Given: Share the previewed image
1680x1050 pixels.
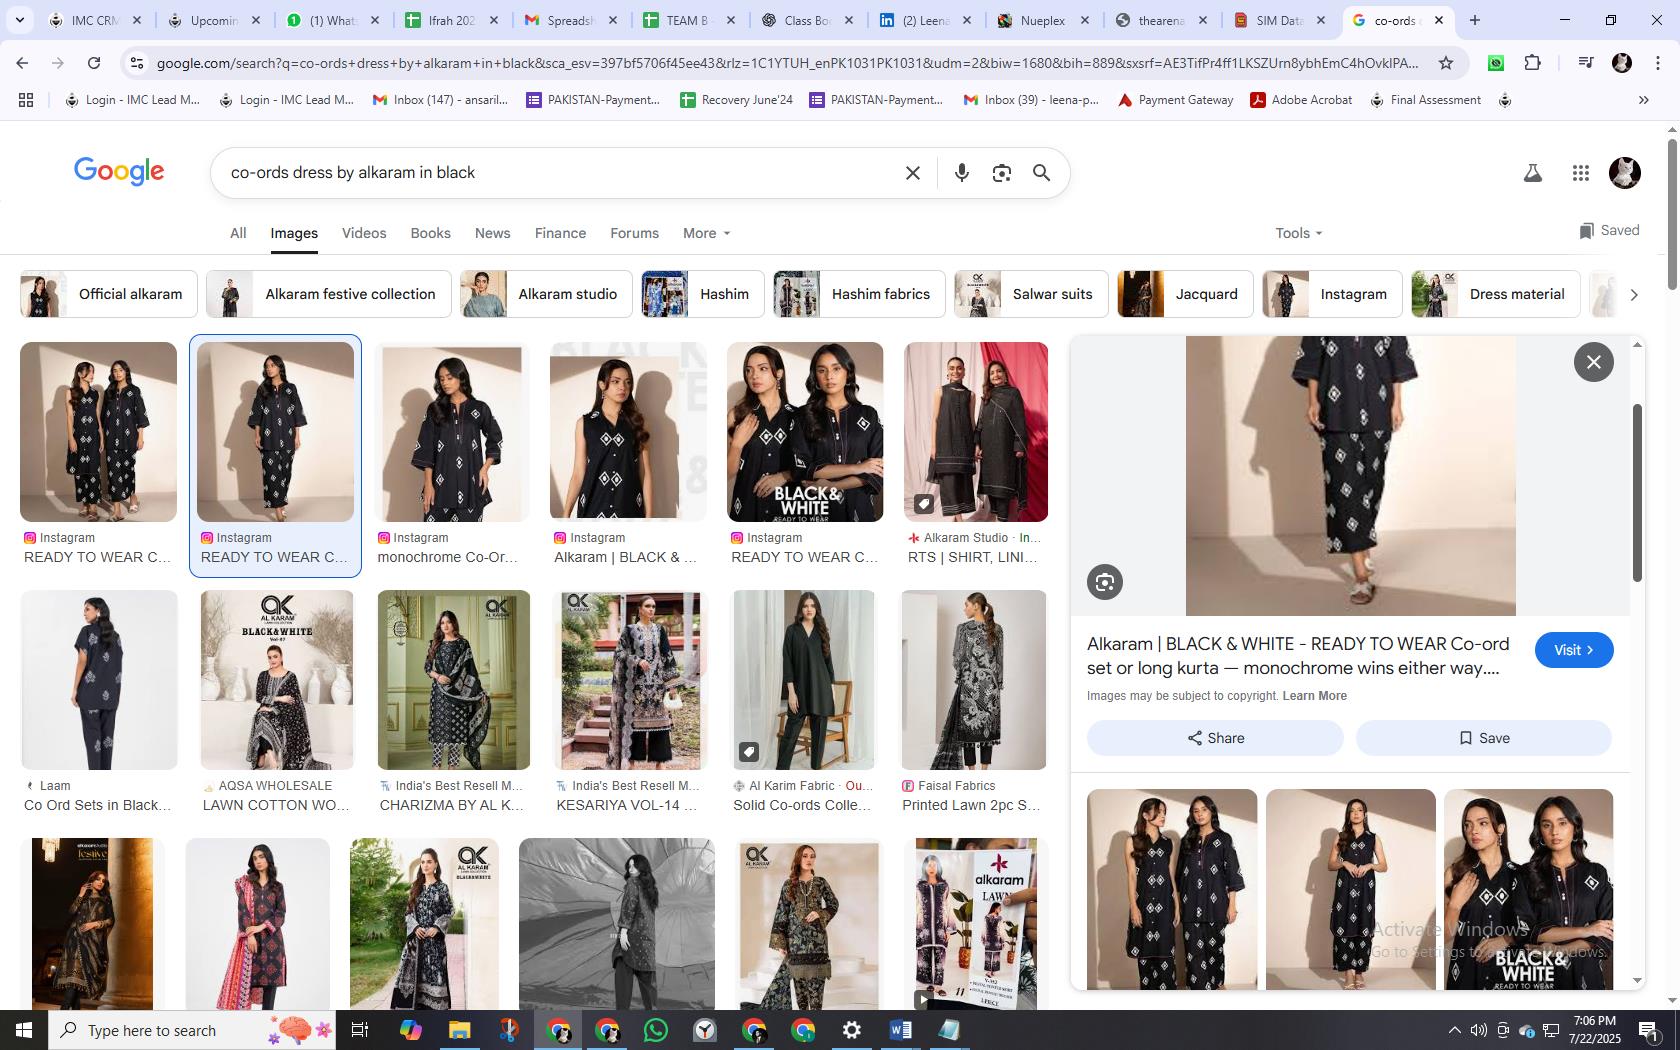Looking at the screenshot, I should tap(1215, 738).
